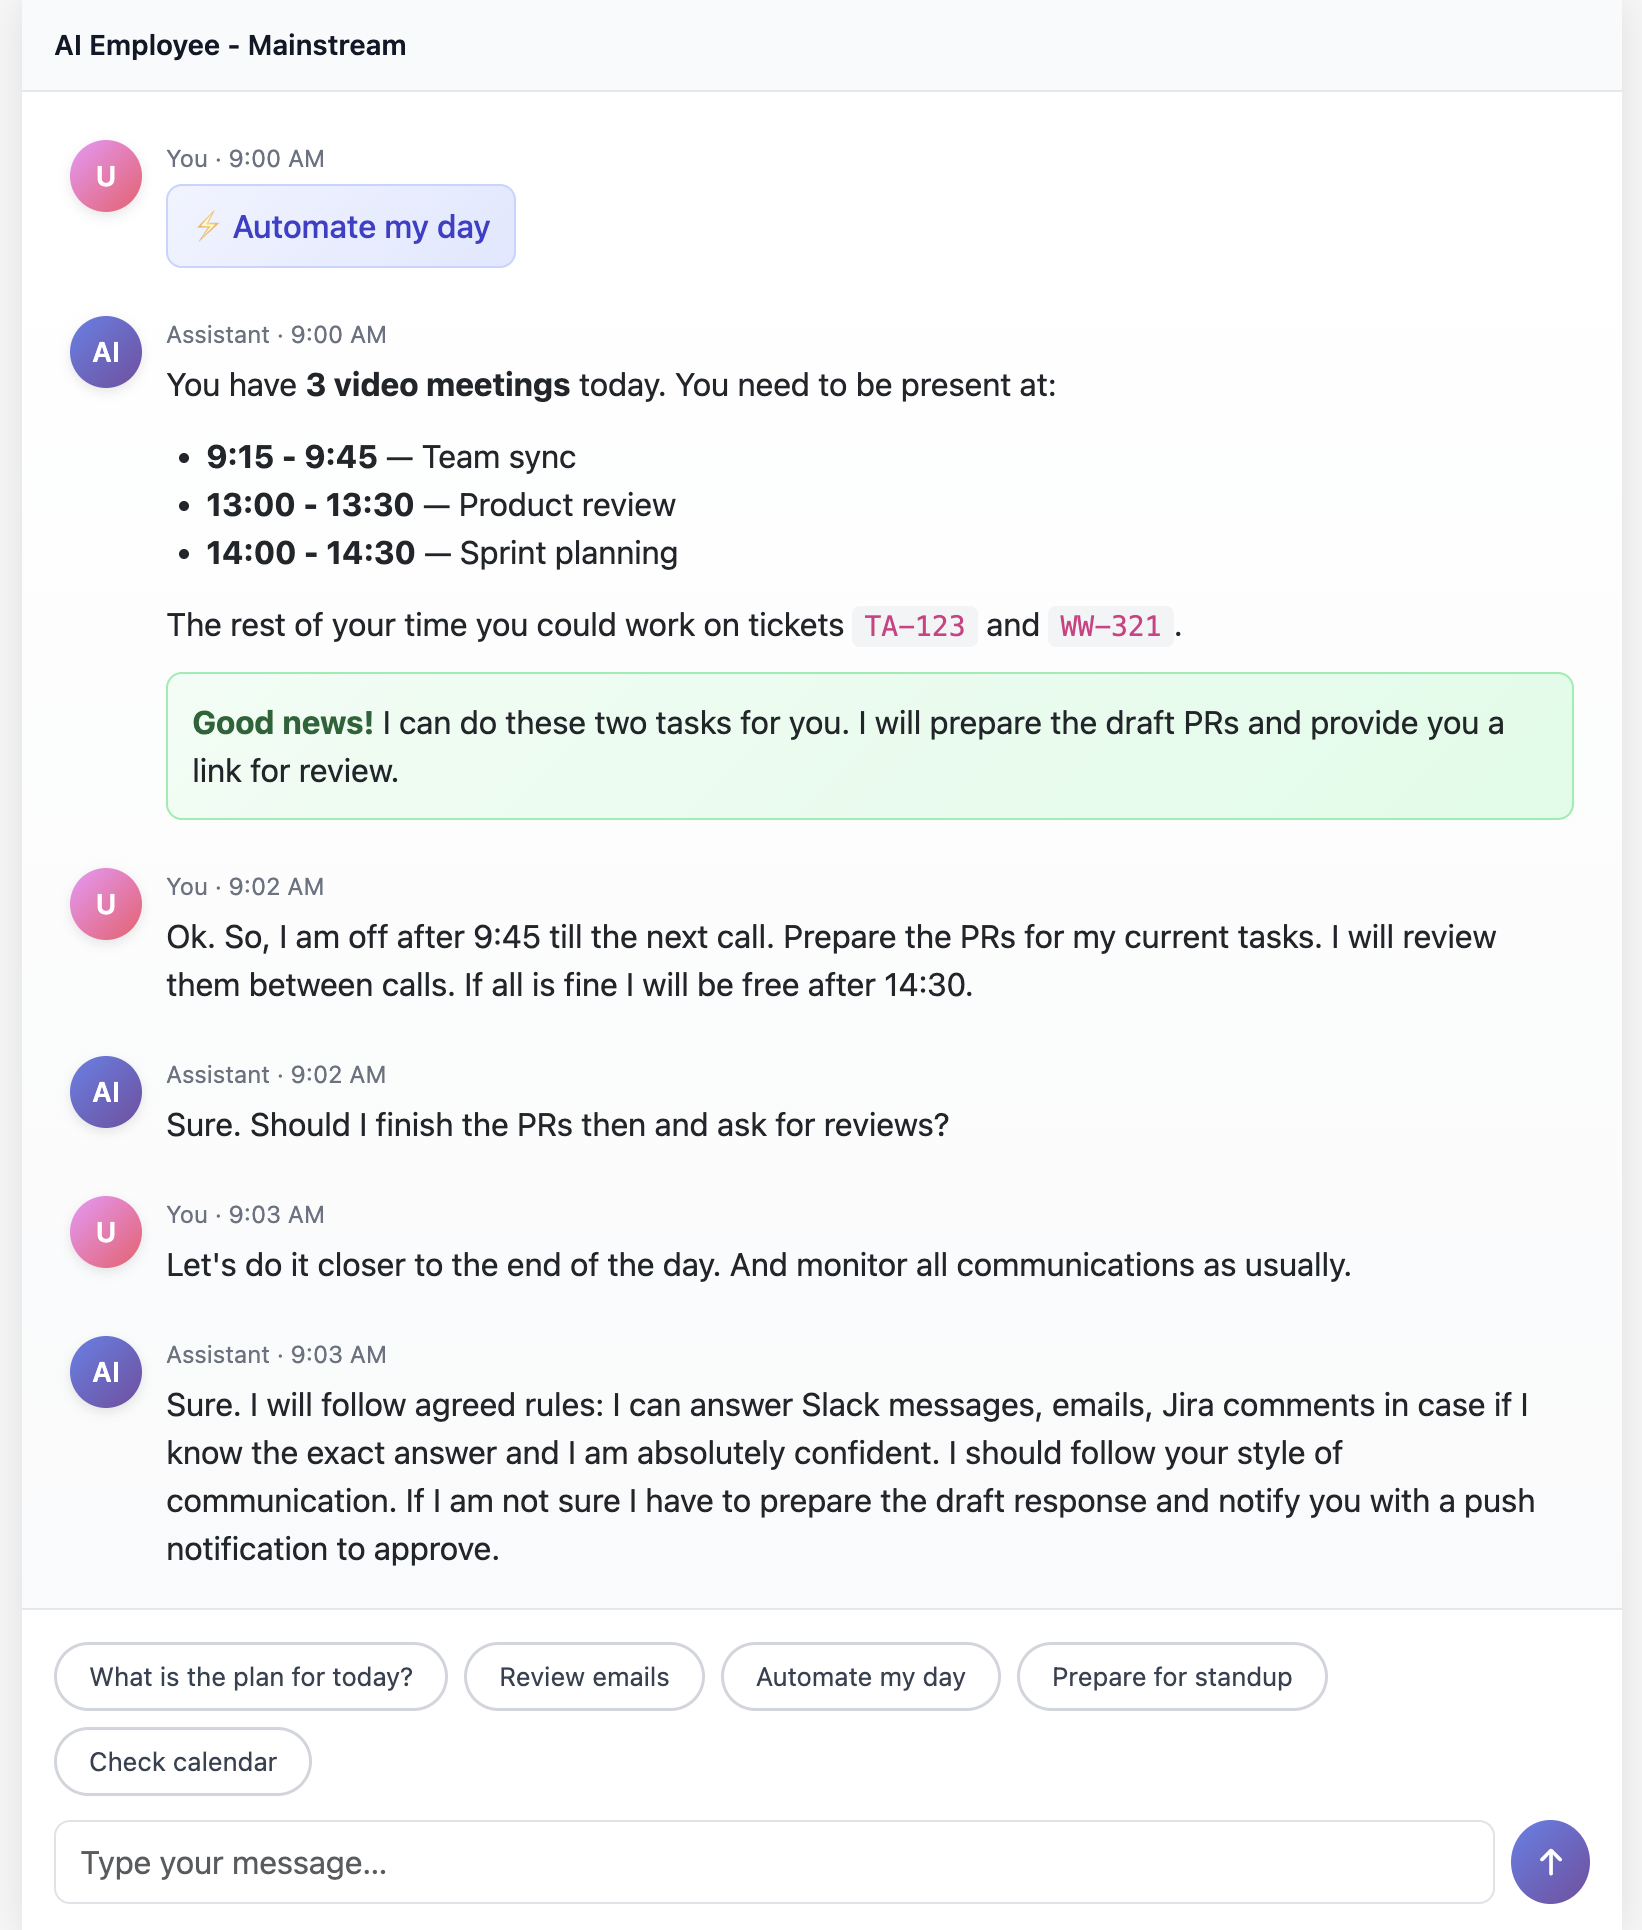Viewport: 1642px width, 1930px height.
Task: Click the AI assistant avatar beside the meetings list
Action: (x=104, y=352)
